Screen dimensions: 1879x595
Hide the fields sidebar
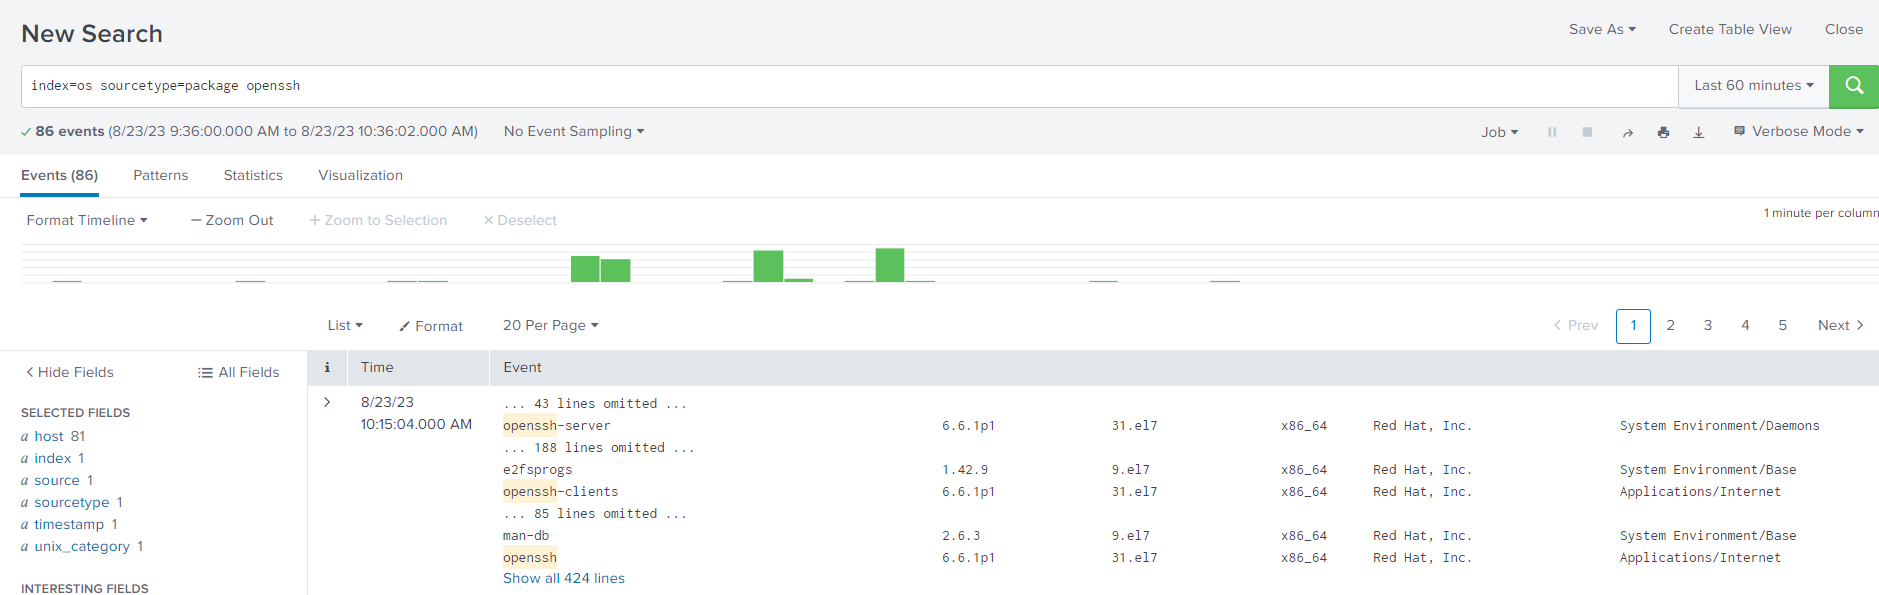coord(69,372)
